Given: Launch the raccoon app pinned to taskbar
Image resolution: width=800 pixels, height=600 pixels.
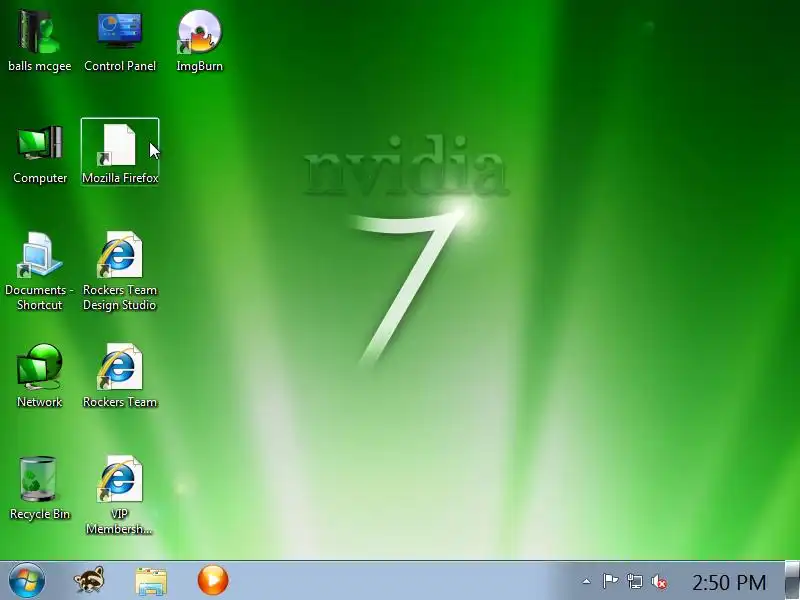Looking at the screenshot, I should (x=89, y=581).
